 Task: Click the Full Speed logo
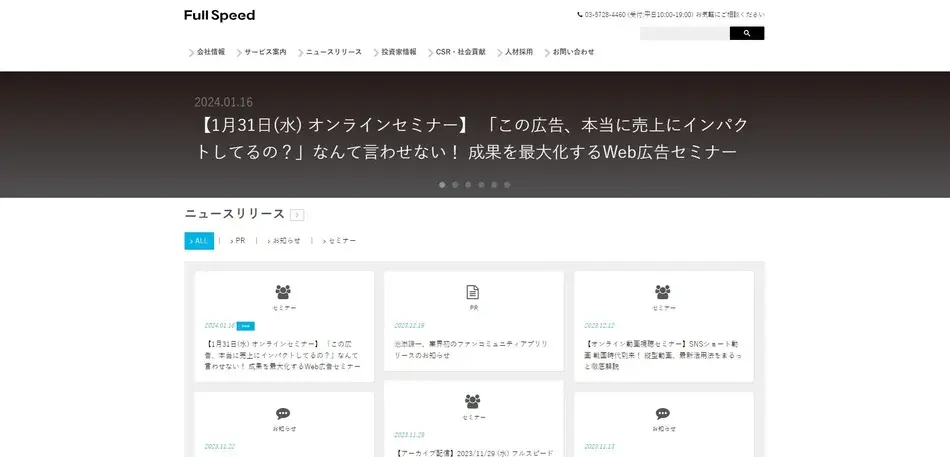click(x=219, y=15)
